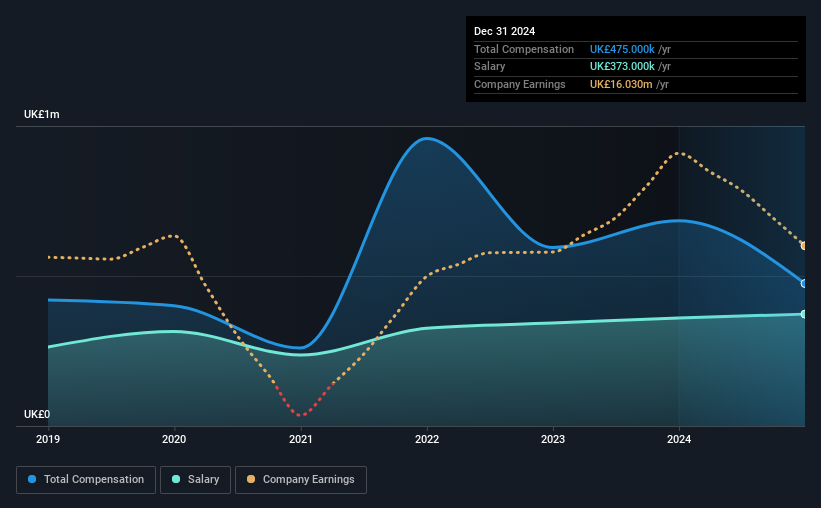Click the blue Total Compensation legend dot
The width and height of the screenshot is (821, 508).
[x=32, y=479]
